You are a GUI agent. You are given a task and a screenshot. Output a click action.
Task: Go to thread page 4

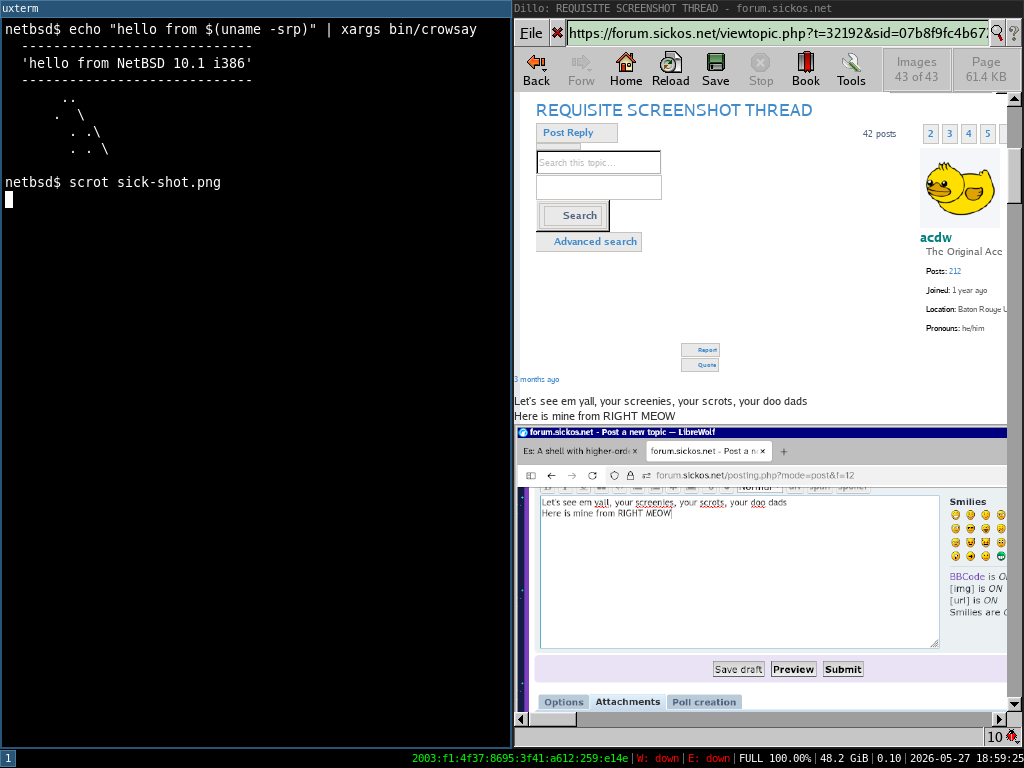click(968, 134)
